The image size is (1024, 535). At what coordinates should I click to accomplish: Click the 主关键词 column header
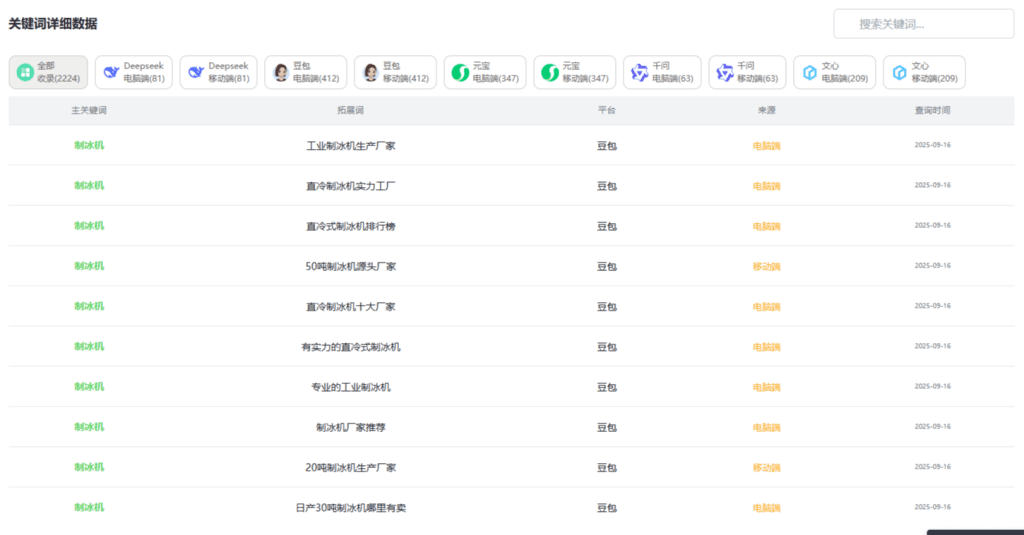(x=89, y=110)
